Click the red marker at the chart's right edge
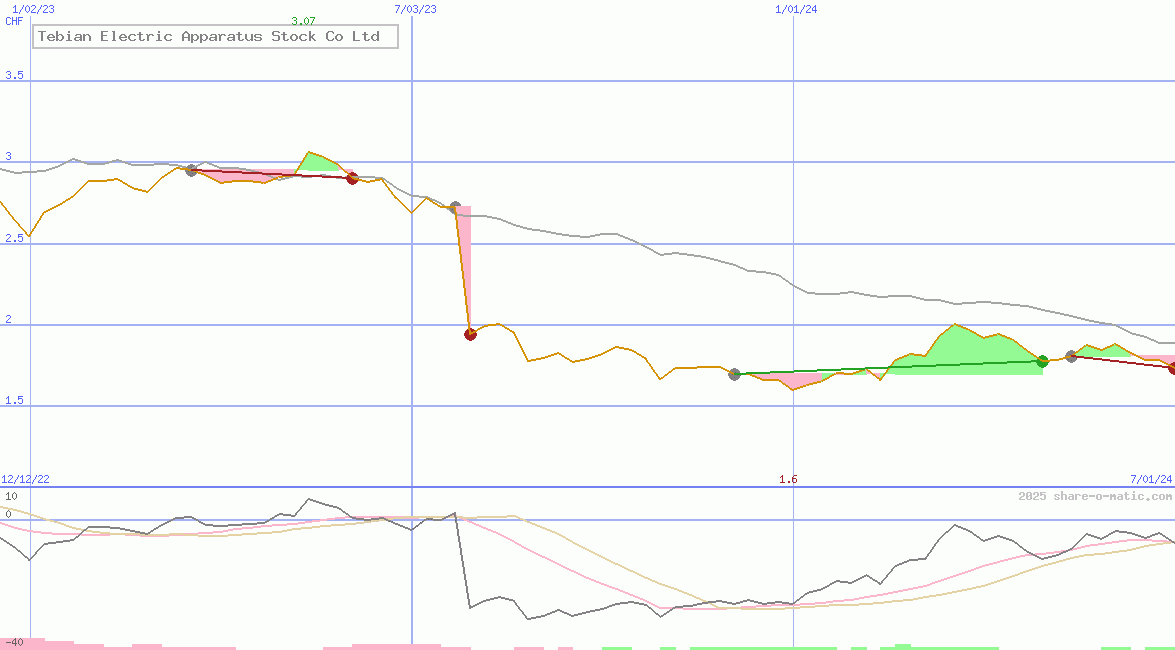Screen dimensions: 1175x650 1172,369
